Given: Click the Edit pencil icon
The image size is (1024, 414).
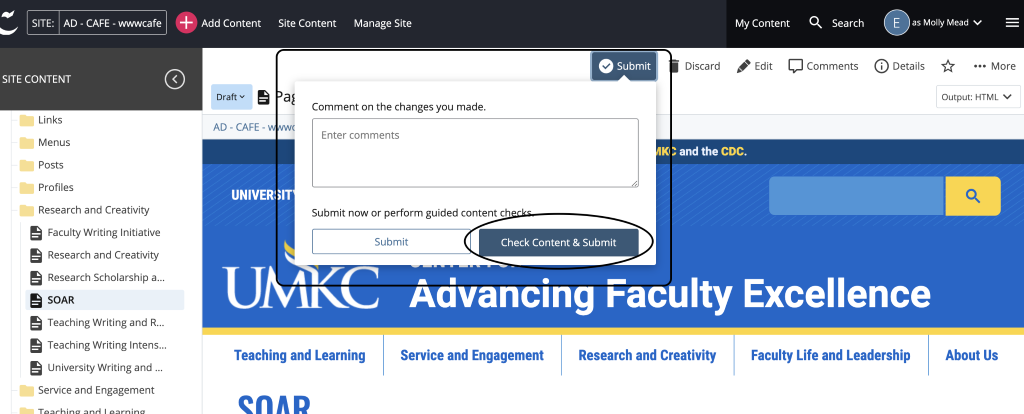Looking at the screenshot, I should pos(743,66).
